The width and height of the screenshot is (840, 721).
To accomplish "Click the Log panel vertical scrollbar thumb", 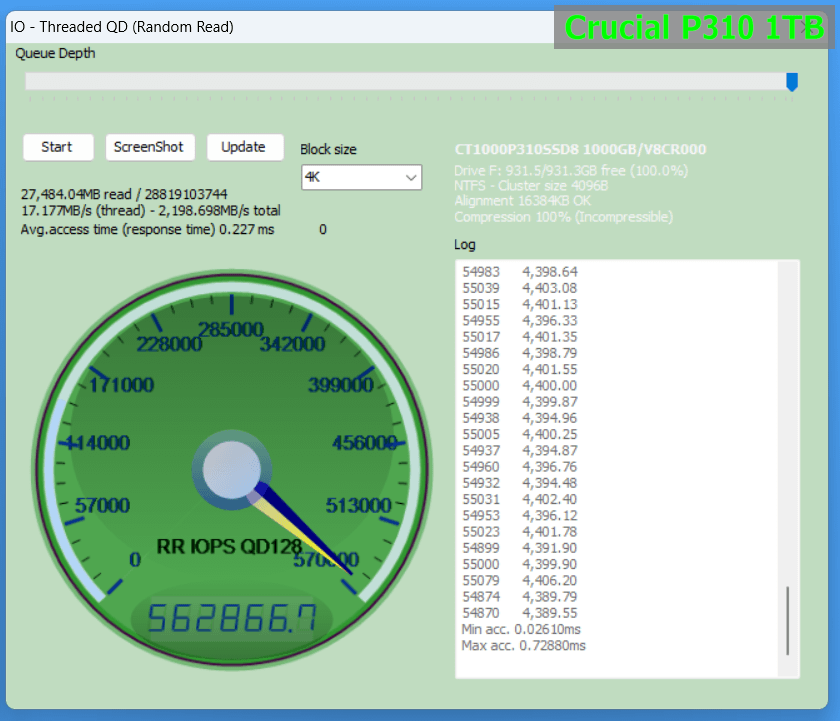I will (788, 620).
